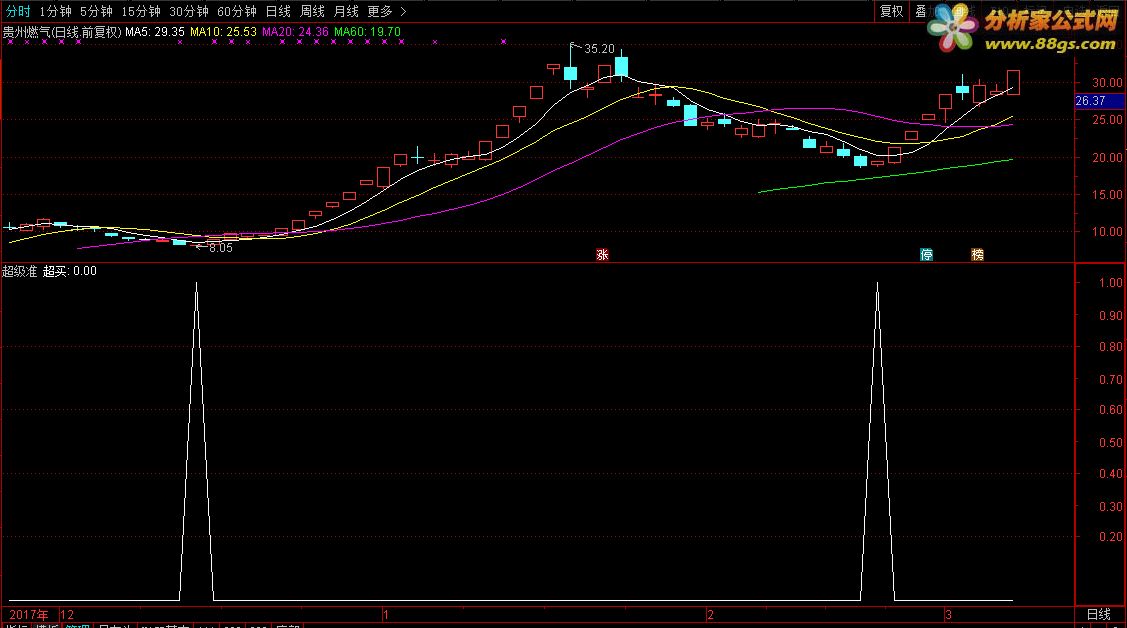This screenshot has height=628, width=1127.
Task: Click the MA60: 19.70 indicator label
Action: pyautogui.click(x=367, y=32)
